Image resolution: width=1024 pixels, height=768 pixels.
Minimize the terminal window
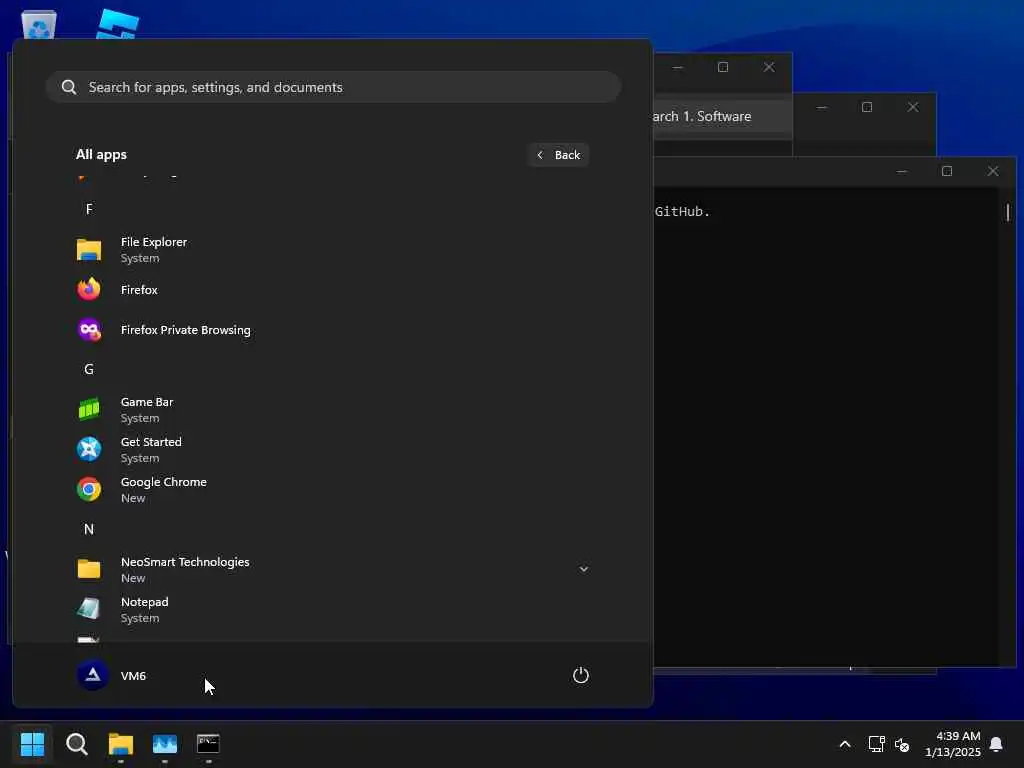pyautogui.click(x=901, y=171)
